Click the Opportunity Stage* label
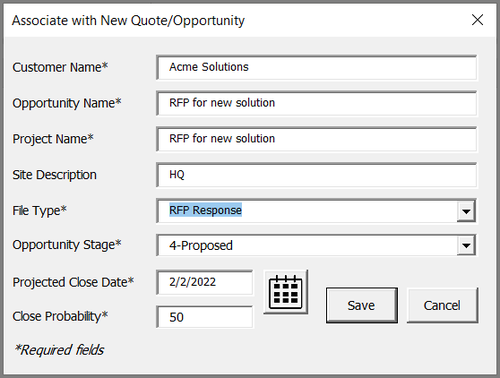500x378 pixels. pyautogui.click(x=67, y=245)
